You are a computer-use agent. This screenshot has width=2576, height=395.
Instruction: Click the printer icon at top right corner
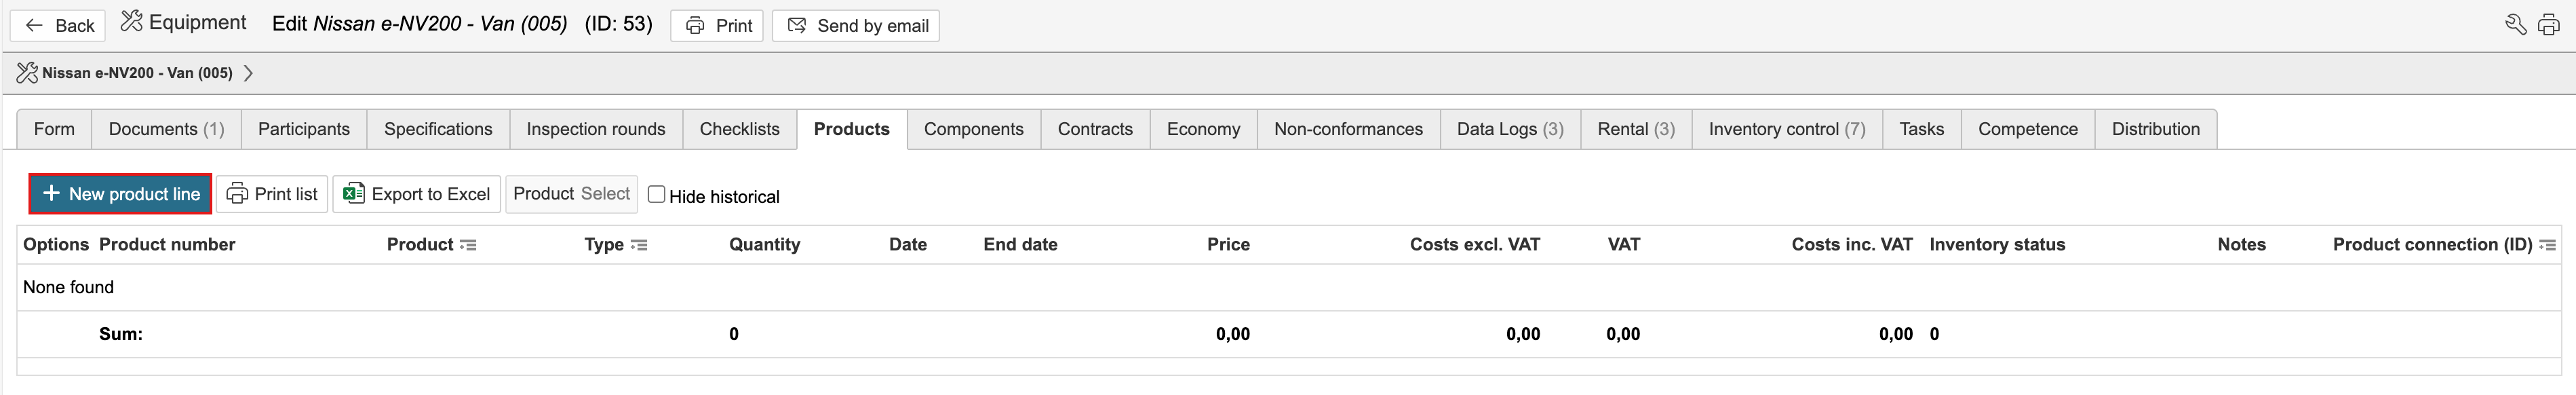[2548, 25]
